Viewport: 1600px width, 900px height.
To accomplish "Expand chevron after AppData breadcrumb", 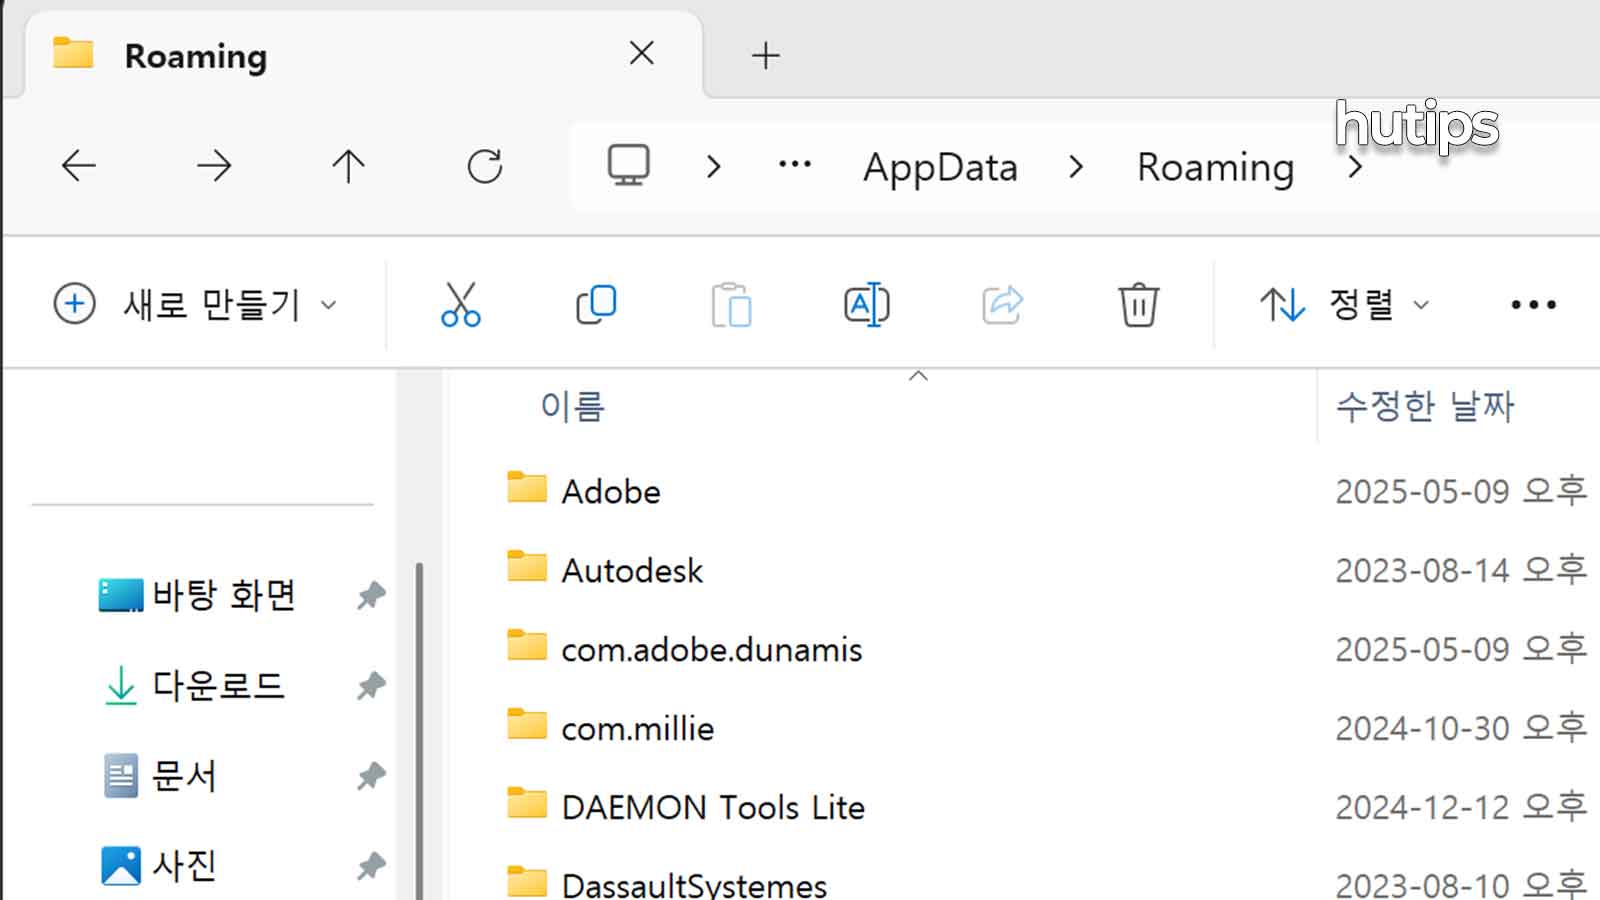I will tap(1076, 166).
